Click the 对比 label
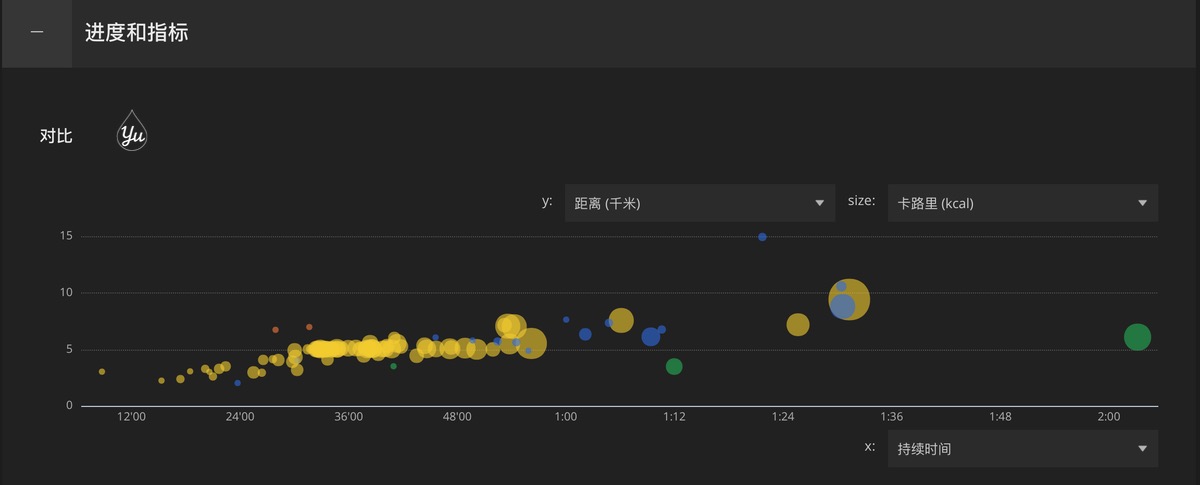The width and height of the screenshot is (1200, 485). click(x=55, y=137)
